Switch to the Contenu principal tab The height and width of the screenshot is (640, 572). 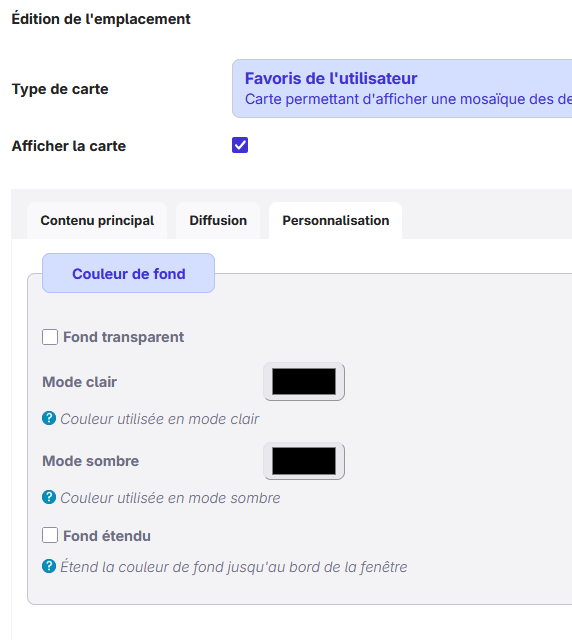tap(97, 220)
